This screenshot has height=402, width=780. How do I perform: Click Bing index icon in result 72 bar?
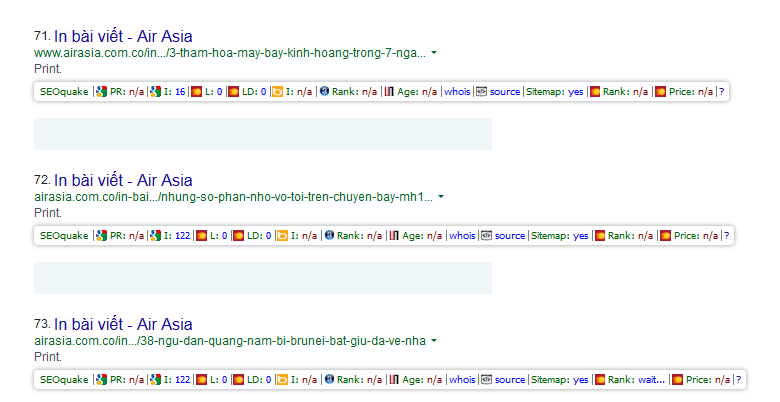(283, 236)
